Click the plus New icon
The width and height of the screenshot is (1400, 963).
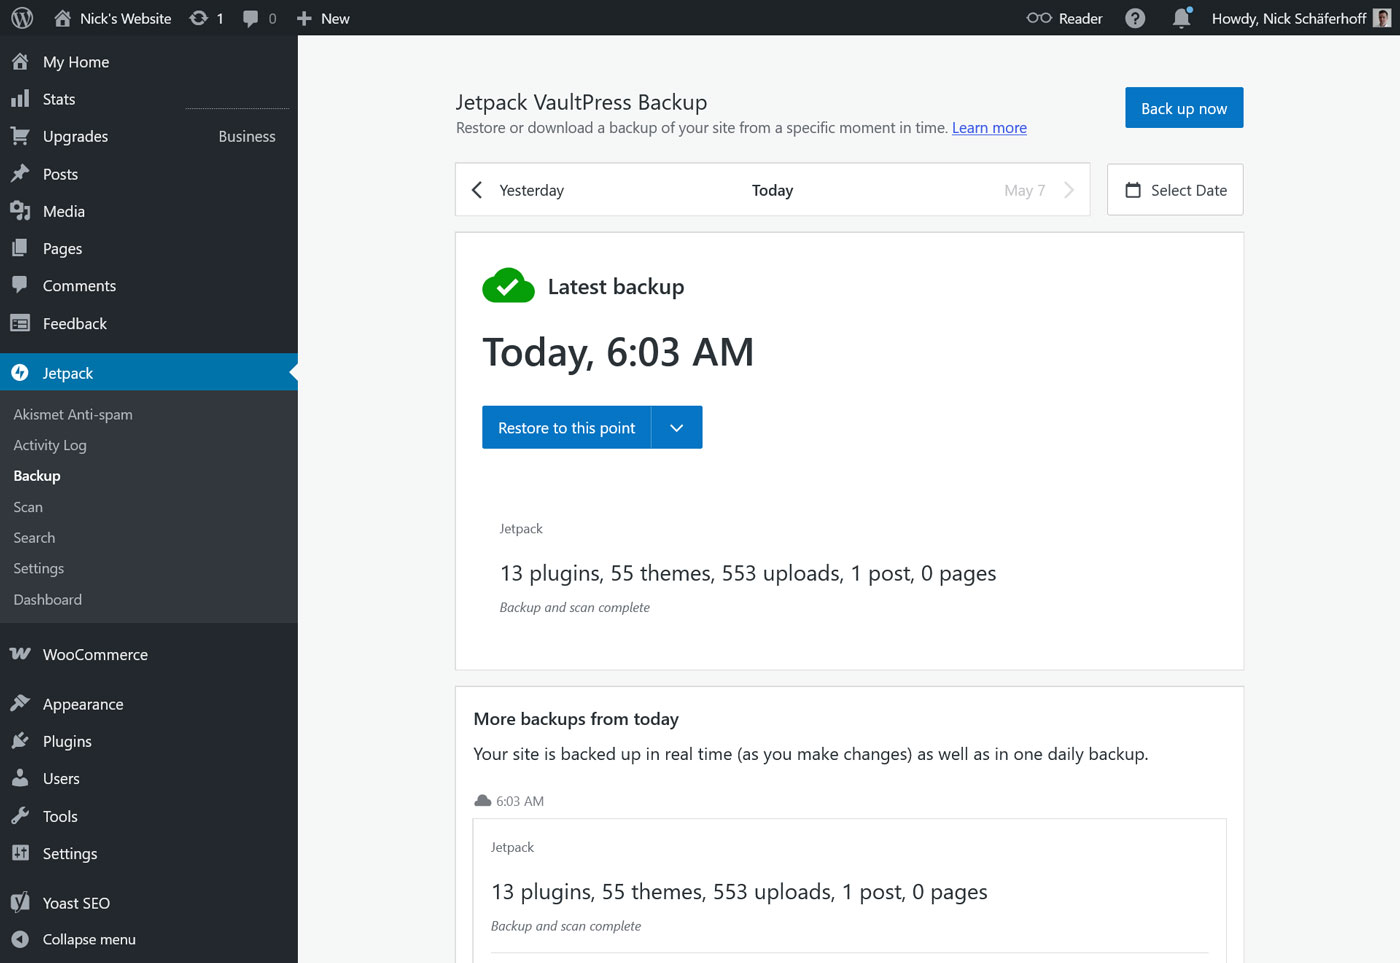coord(305,18)
